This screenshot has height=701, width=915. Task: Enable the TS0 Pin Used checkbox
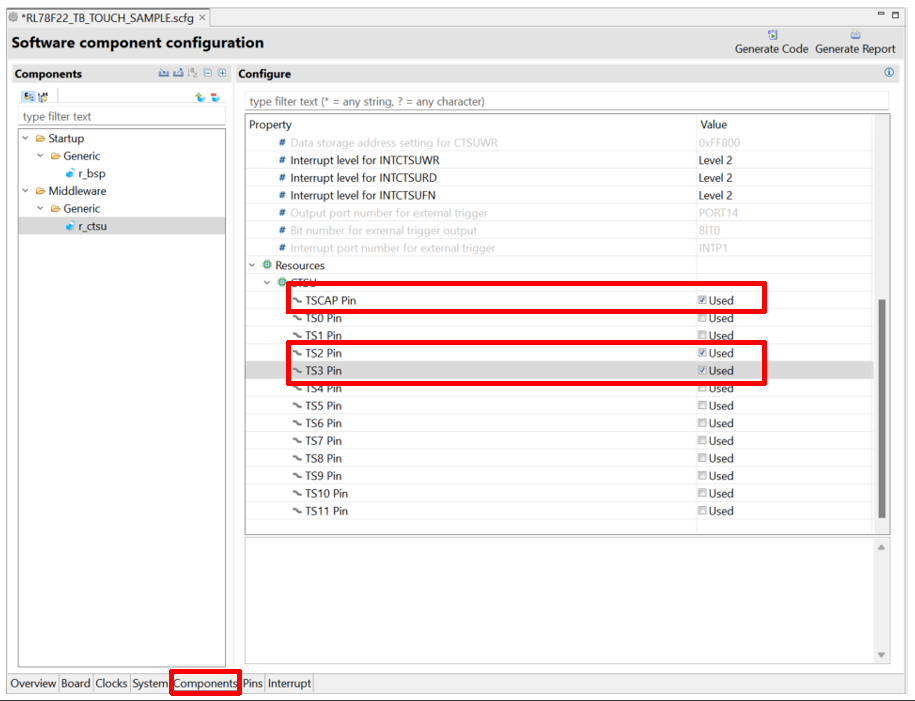click(703, 318)
